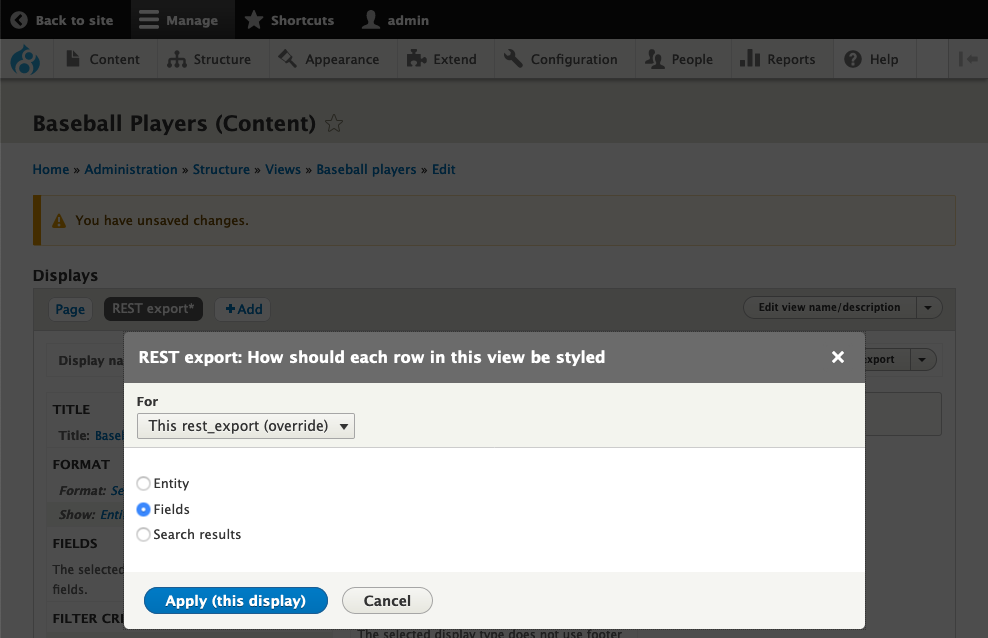988x638 pixels.
Task: Star the Baseball Players view as favorite
Action: 334,123
